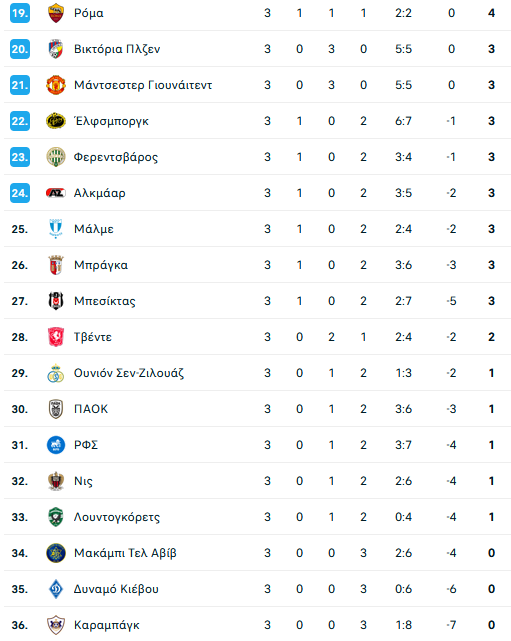511x641 pixels.
Task: Click the Ρόμα club crest
Action: [x=56, y=13]
